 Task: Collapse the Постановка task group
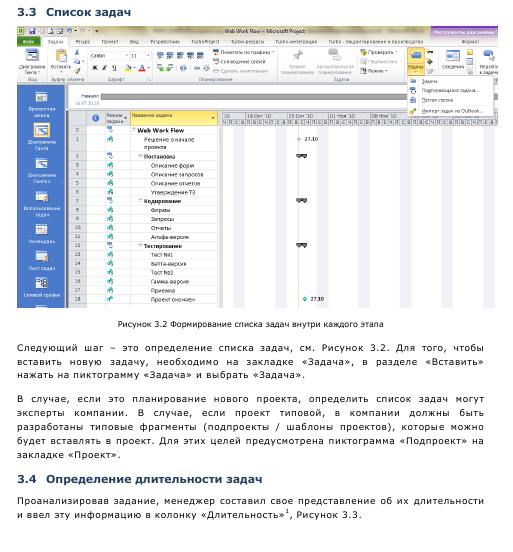[x=140, y=156]
